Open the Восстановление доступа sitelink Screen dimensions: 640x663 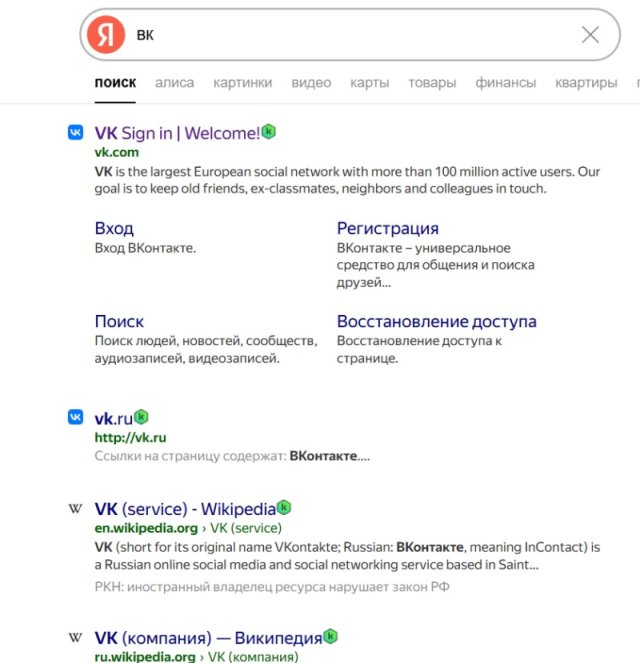[x=437, y=321]
